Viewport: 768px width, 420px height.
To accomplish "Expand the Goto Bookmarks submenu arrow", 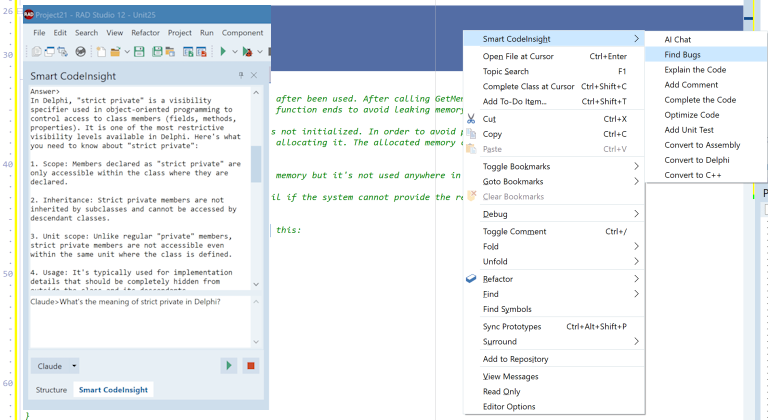I will 636,181.
